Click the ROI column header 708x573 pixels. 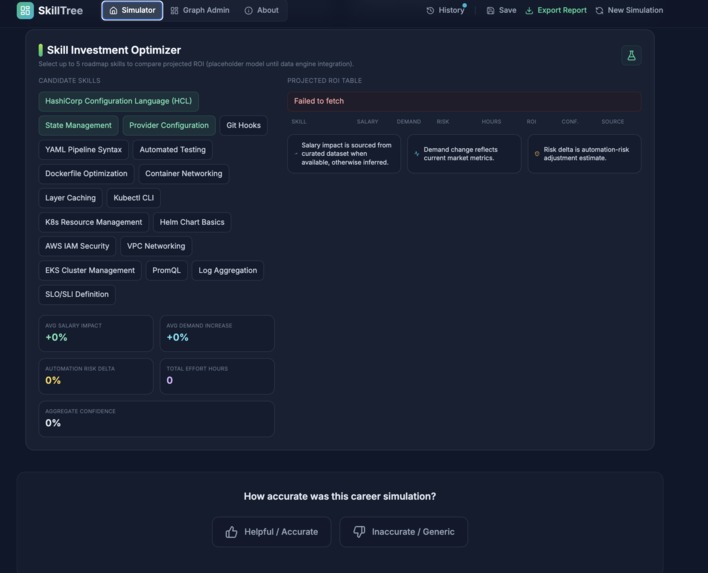[531, 121]
